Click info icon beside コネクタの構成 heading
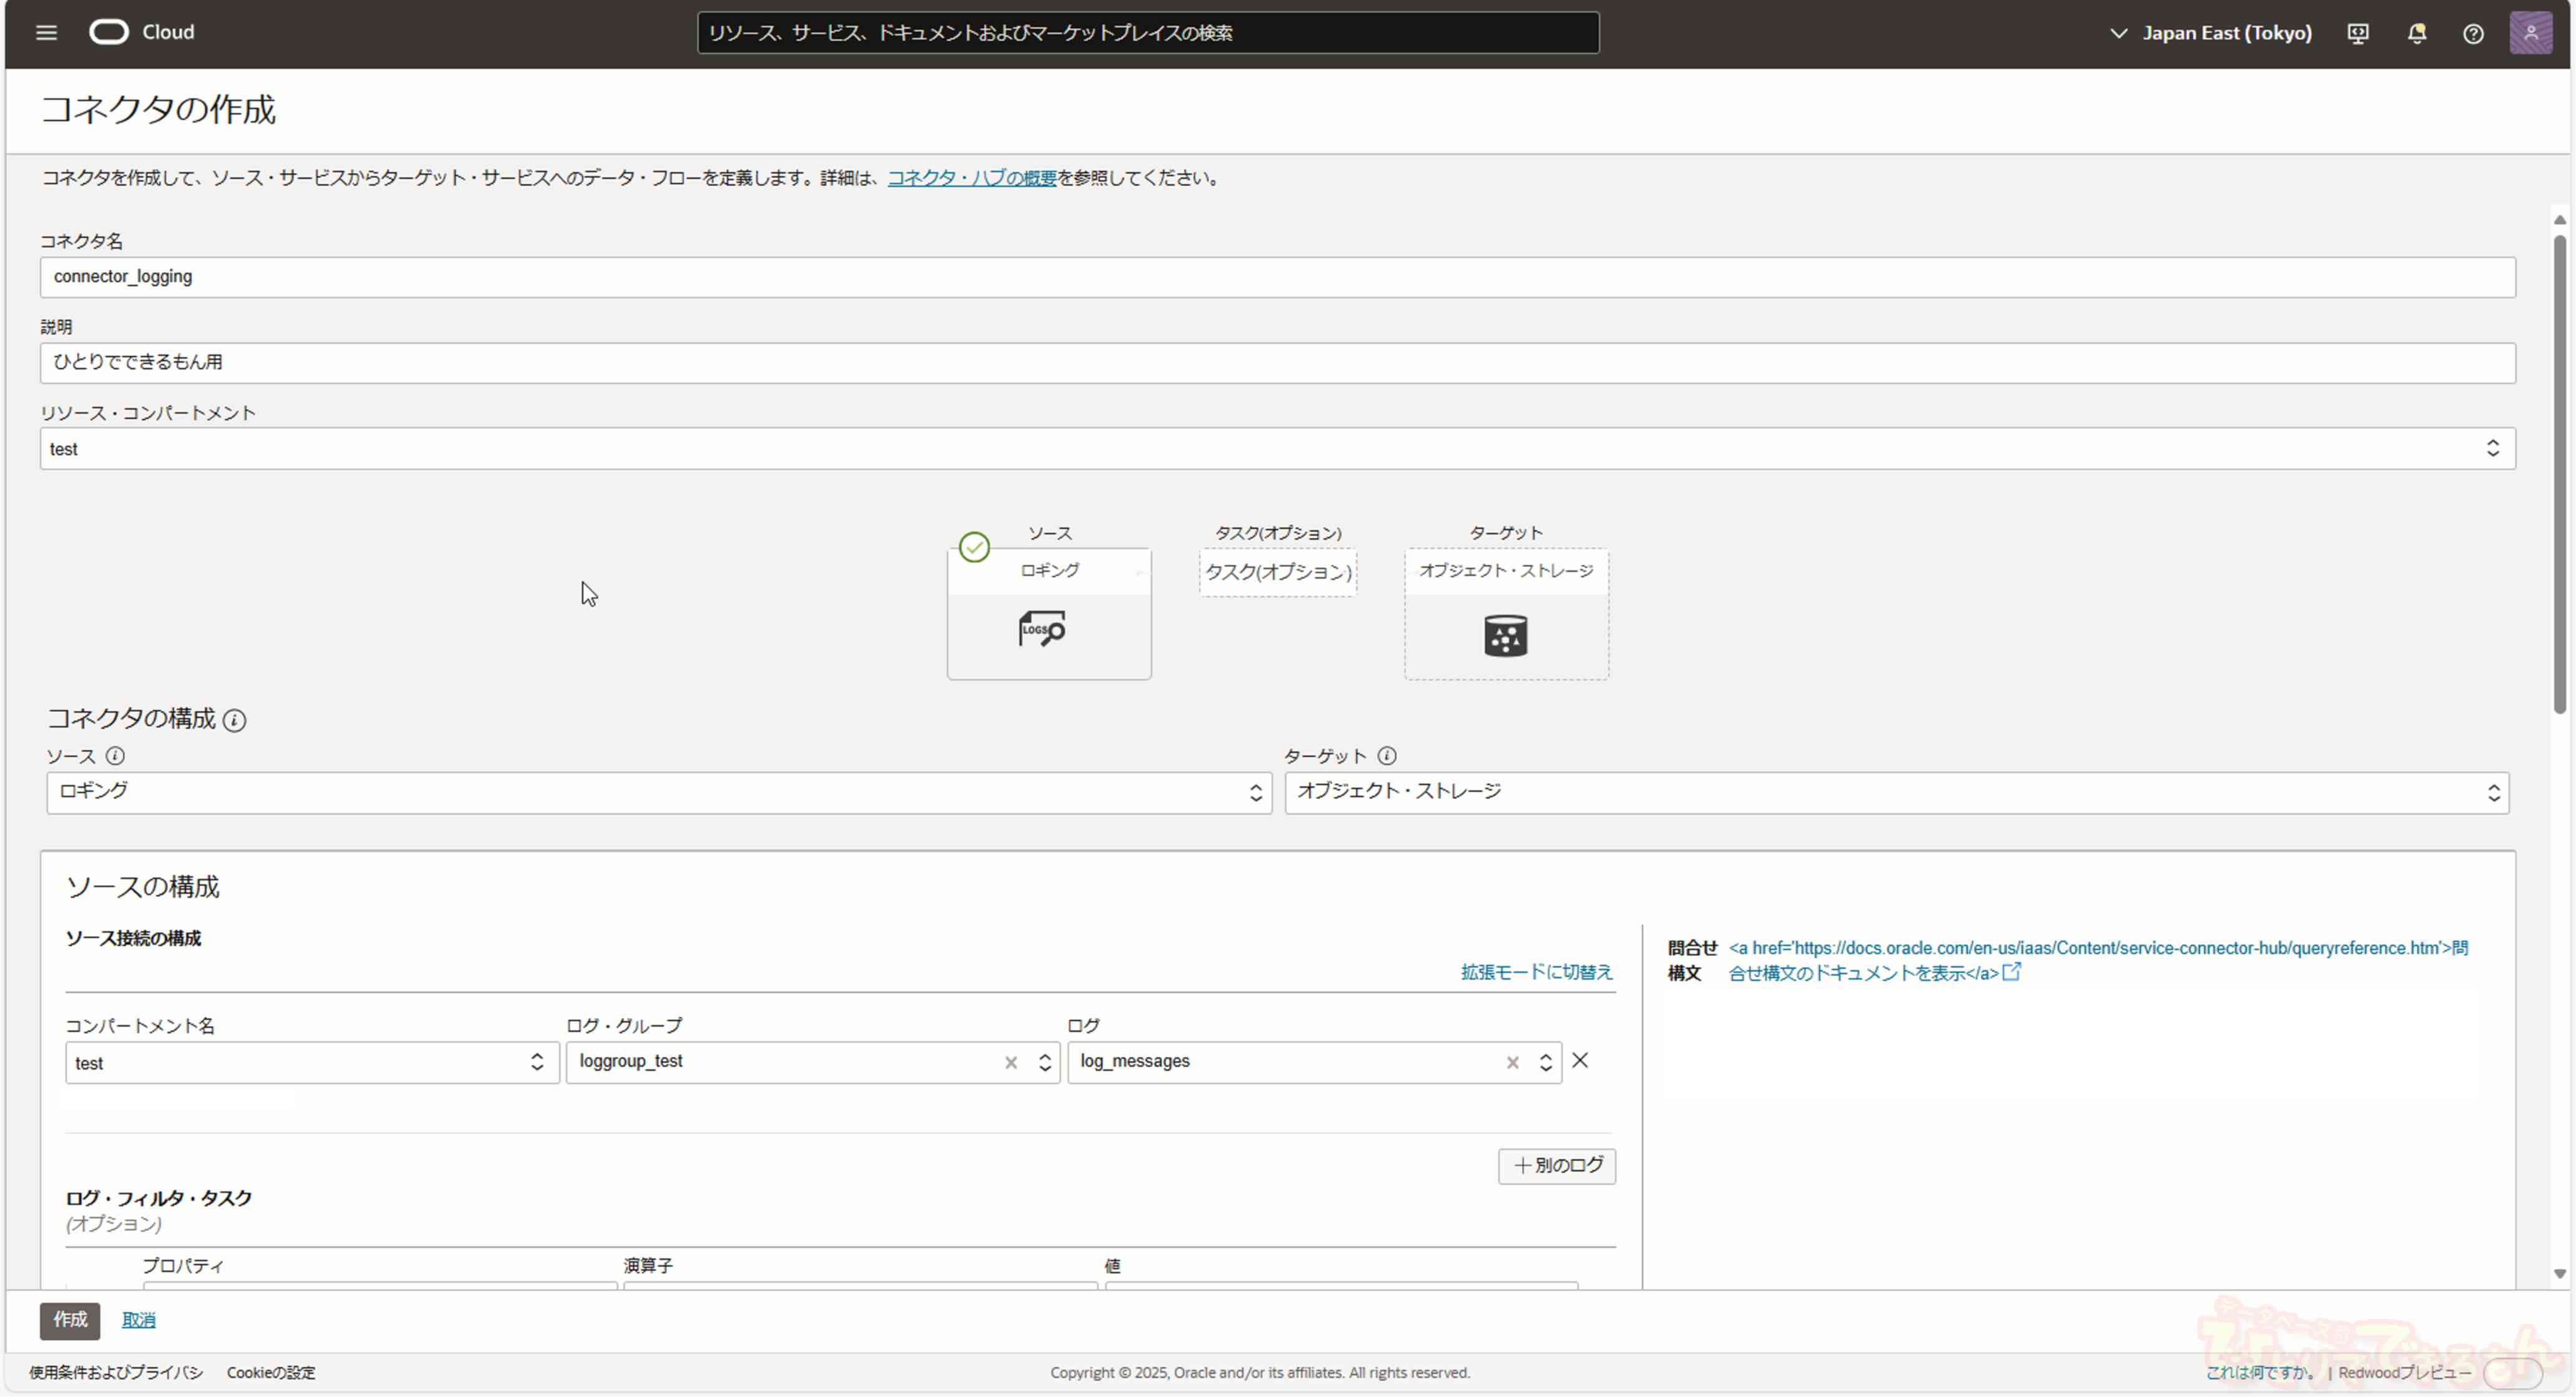 [234, 720]
